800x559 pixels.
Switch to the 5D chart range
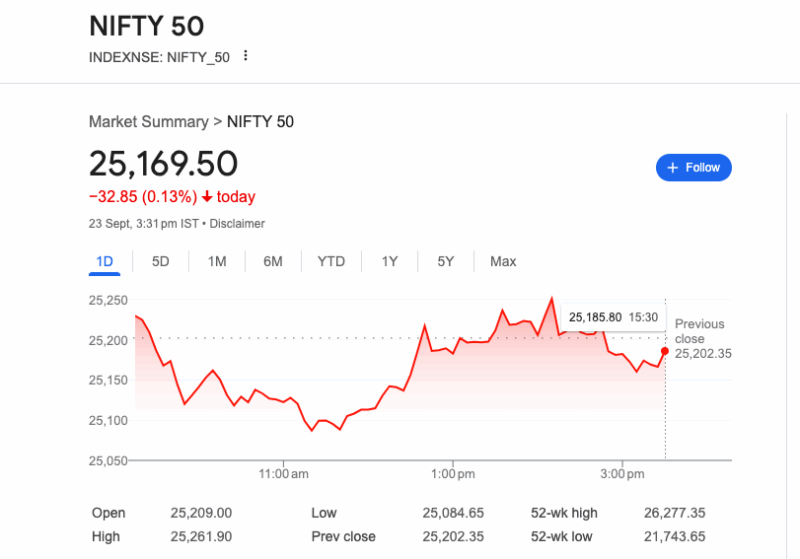tap(160, 262)
